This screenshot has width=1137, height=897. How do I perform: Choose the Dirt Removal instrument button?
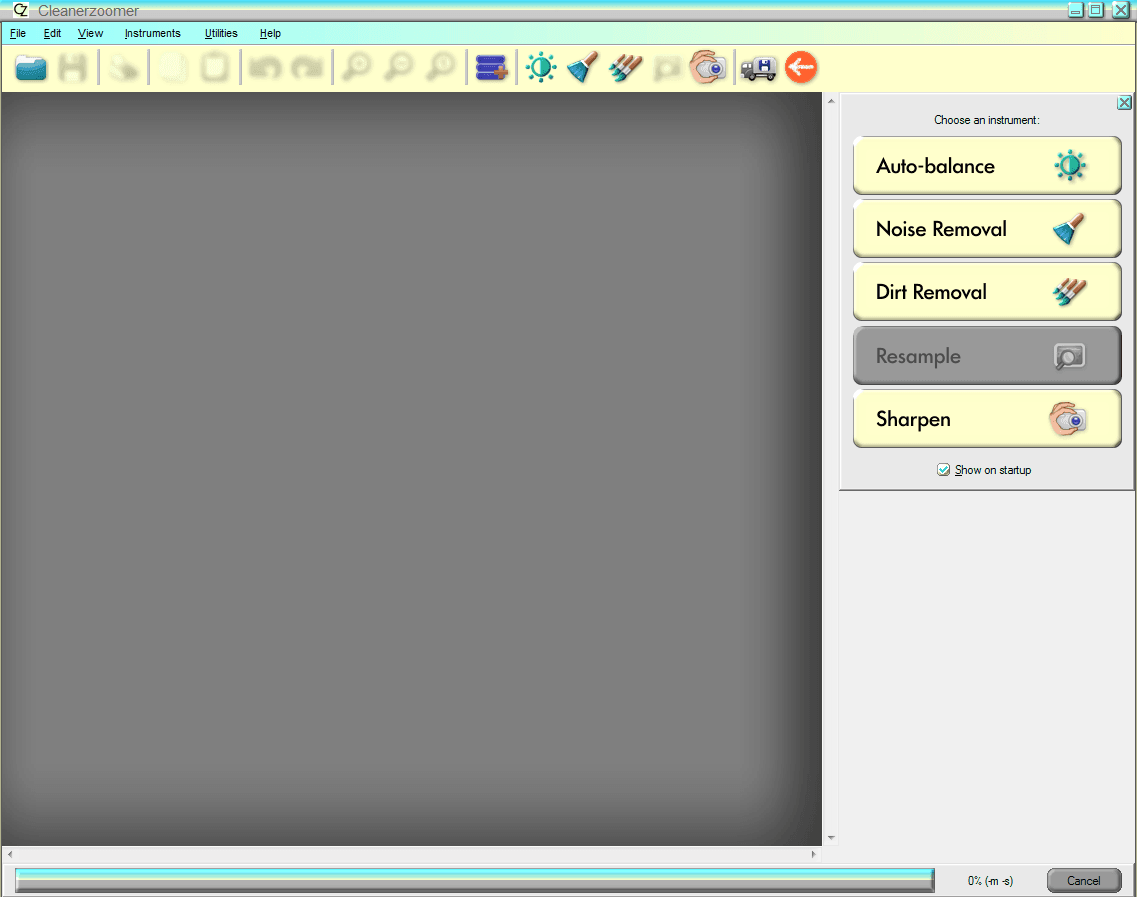coord(986,293)
